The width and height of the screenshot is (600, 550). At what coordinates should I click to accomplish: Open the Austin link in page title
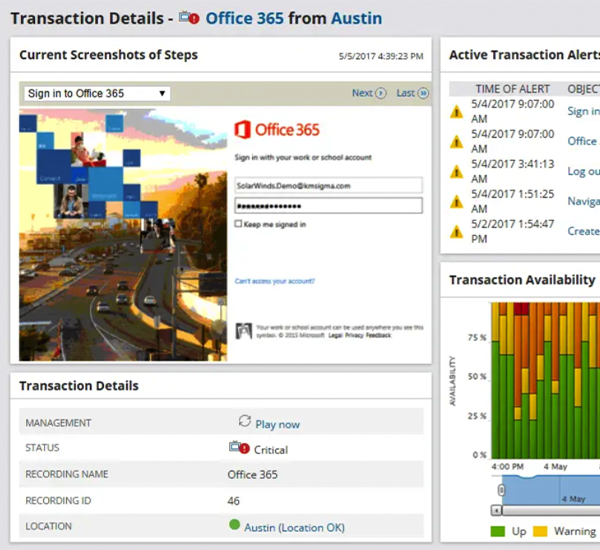coord(356,18)
